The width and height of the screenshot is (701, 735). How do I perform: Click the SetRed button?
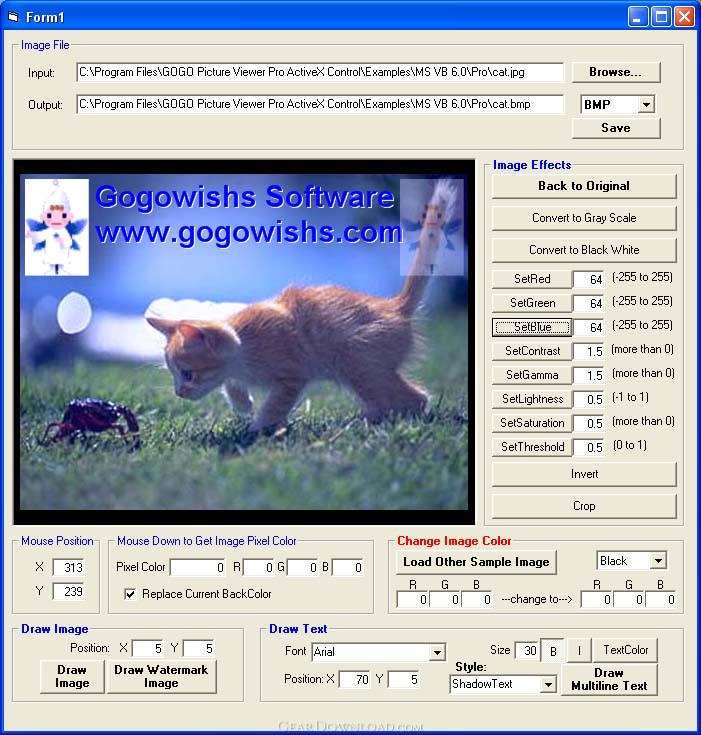(x=532, y=279)
